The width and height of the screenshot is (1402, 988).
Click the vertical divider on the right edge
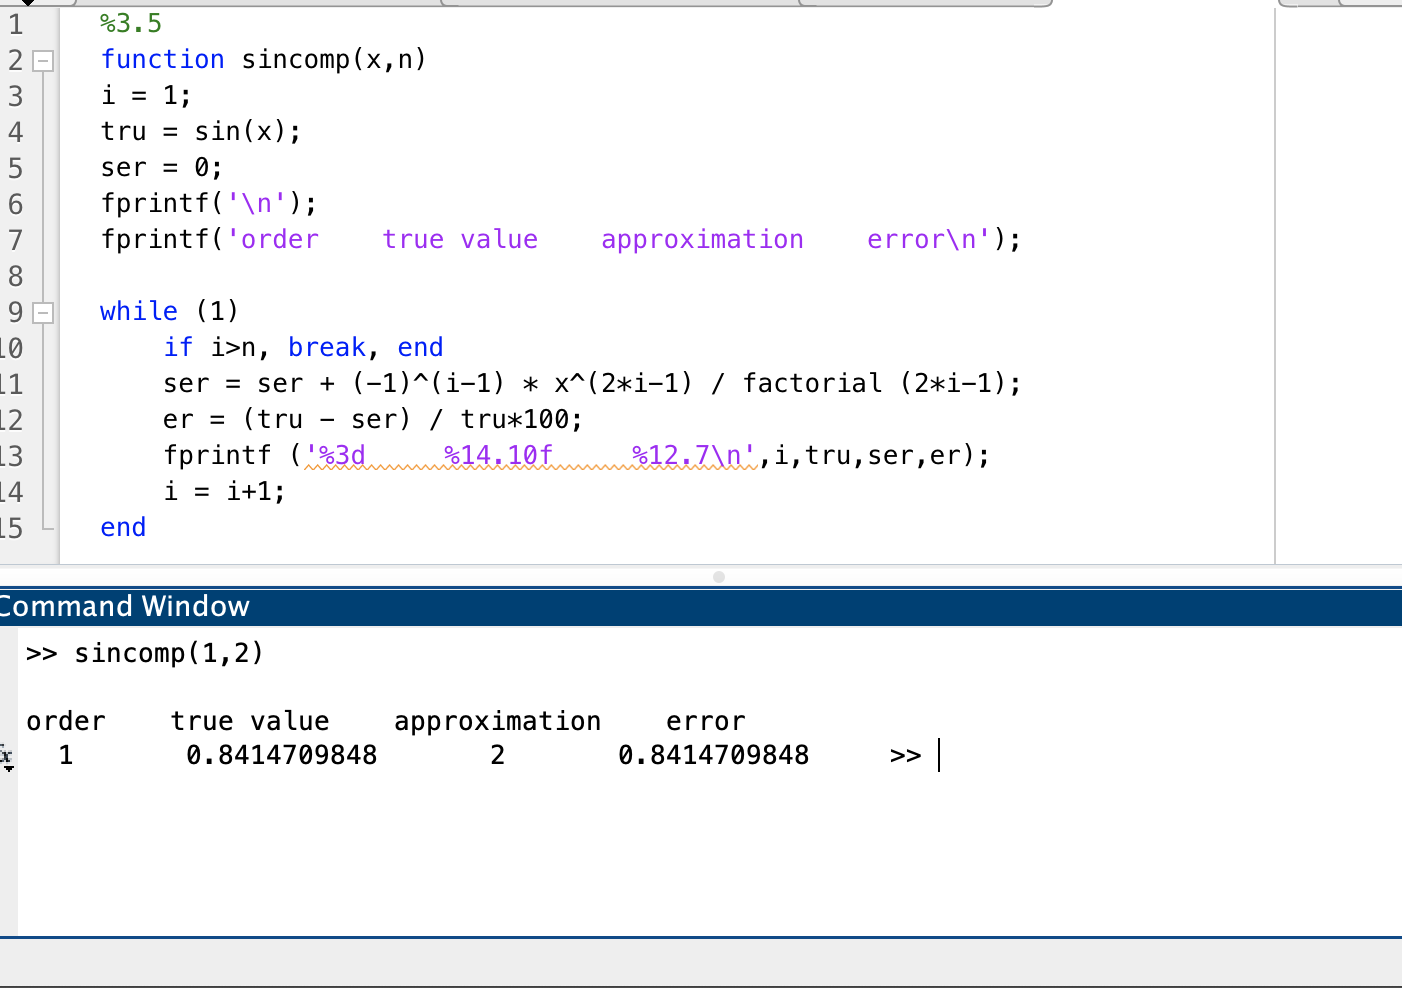pyautogui.click(x=1276, y=300)
